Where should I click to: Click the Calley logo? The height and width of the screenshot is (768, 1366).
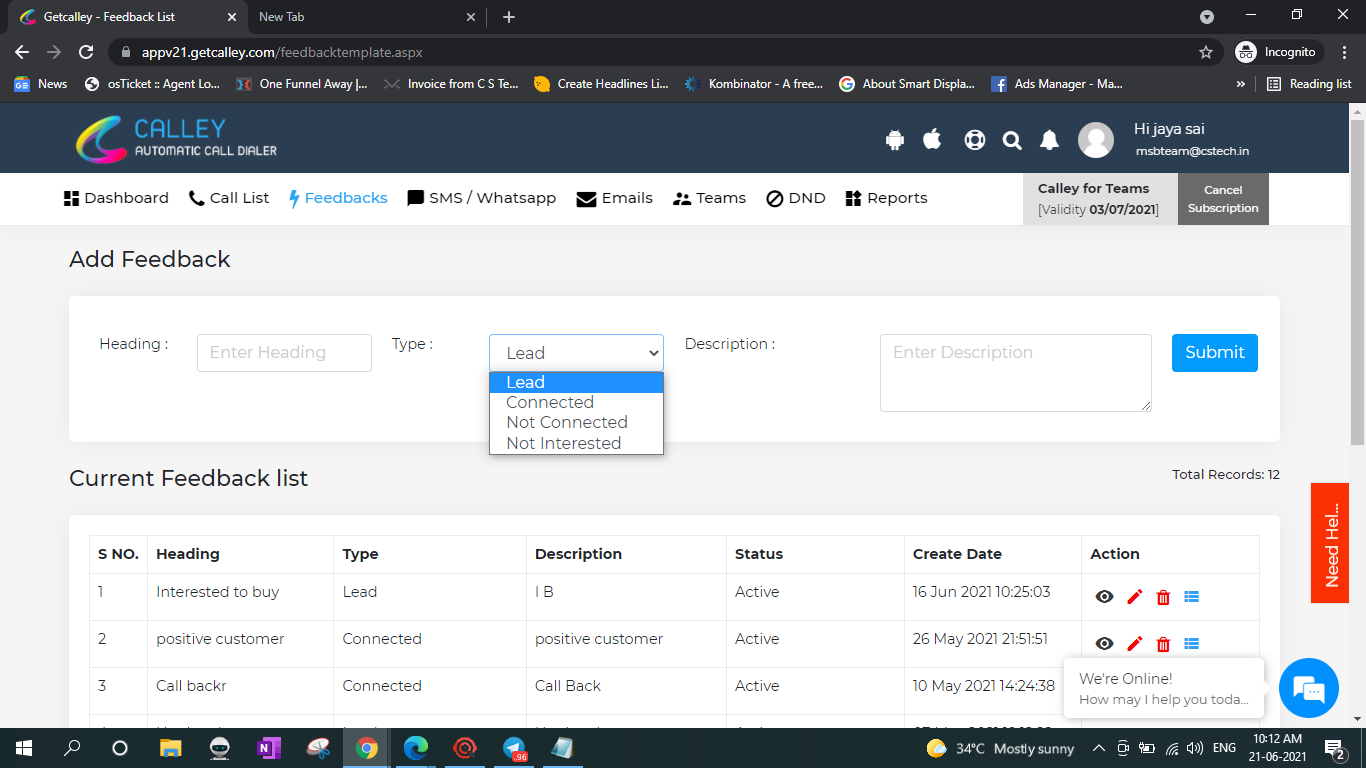[x=177, y=139]
